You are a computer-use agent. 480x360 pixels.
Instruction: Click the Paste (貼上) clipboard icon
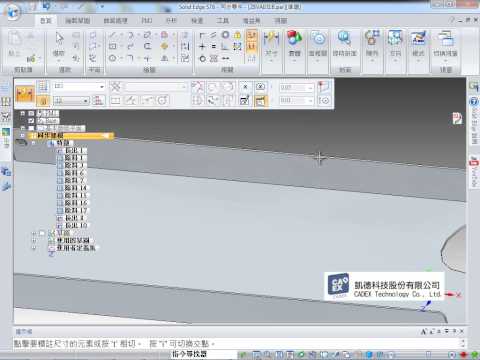coord(15,43)
